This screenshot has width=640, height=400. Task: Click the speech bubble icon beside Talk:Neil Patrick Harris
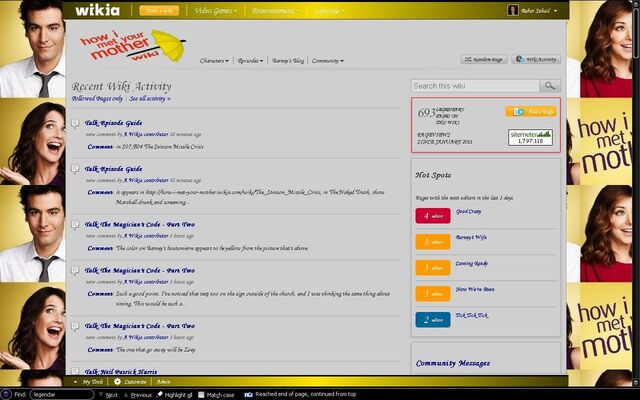pyautogui.click(x=75, y=371)
